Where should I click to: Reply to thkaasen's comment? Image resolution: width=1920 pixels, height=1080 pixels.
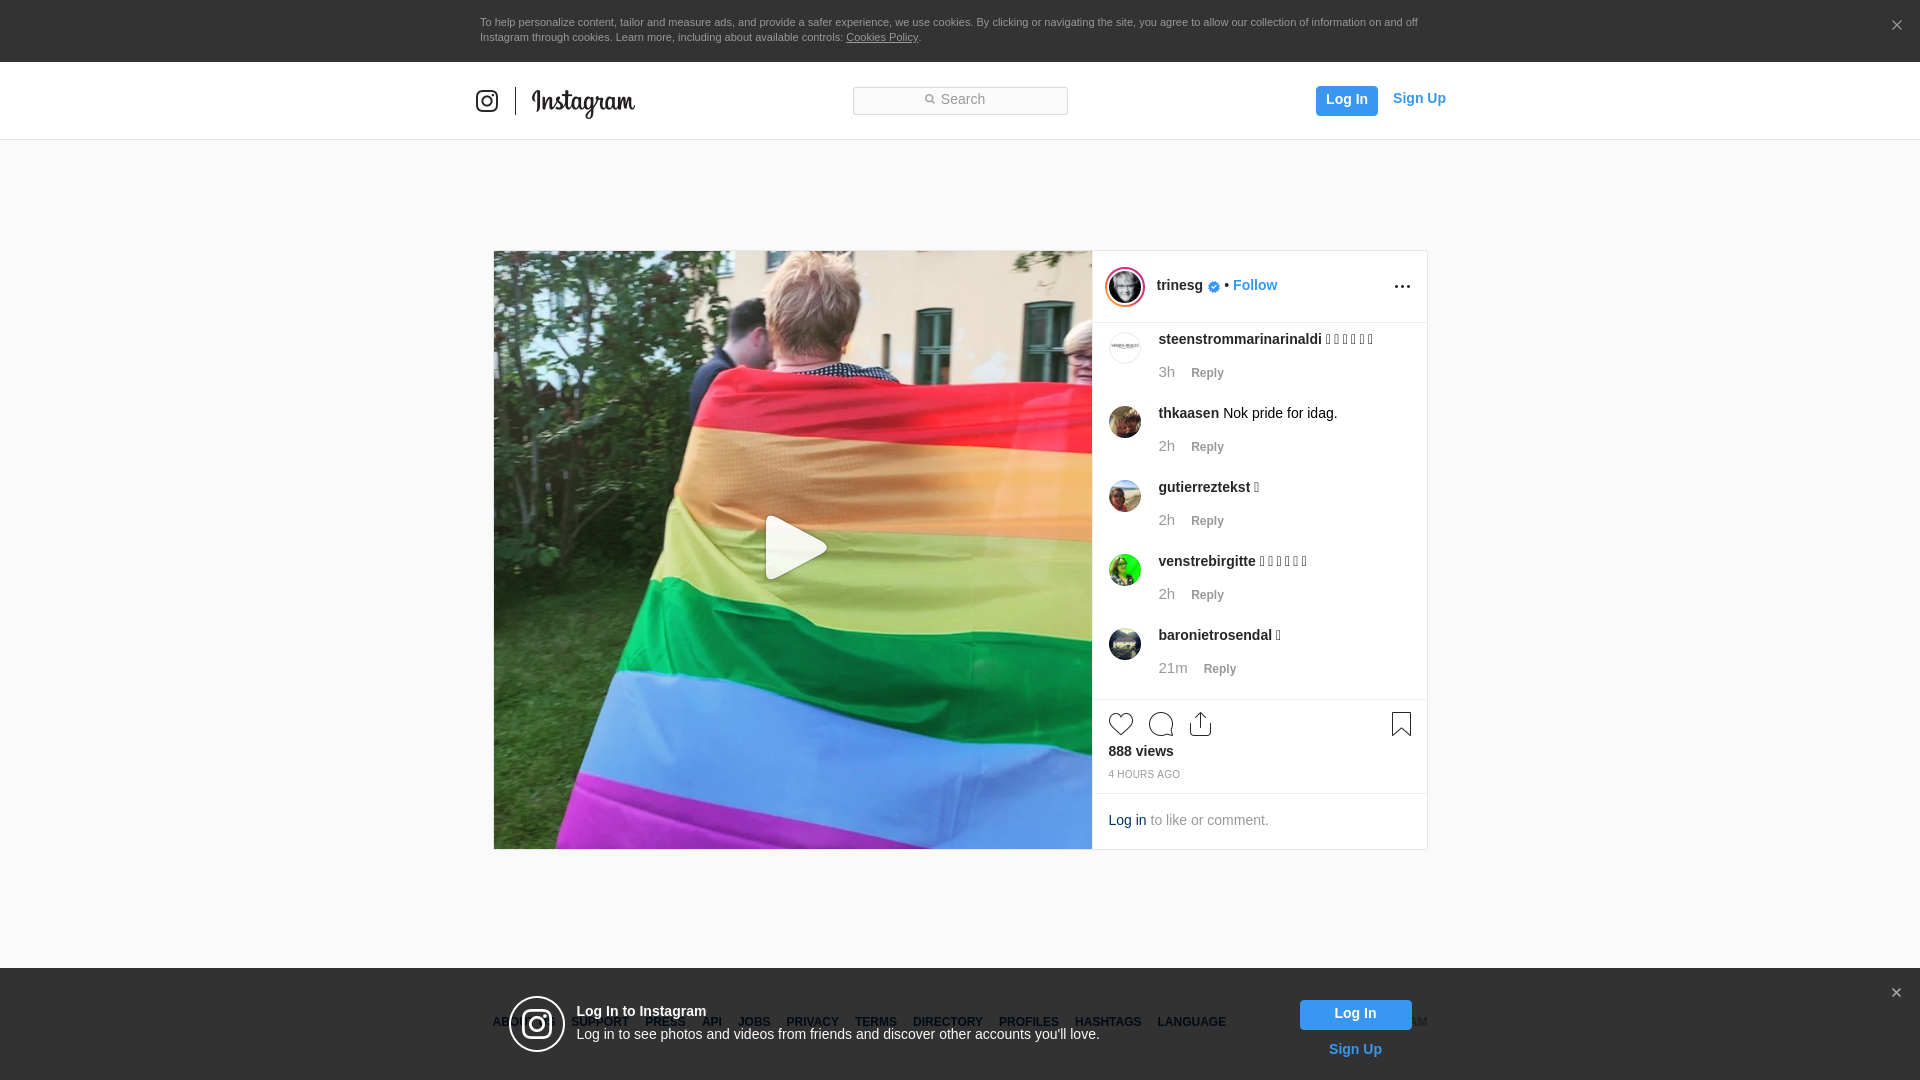[1207, 447]
